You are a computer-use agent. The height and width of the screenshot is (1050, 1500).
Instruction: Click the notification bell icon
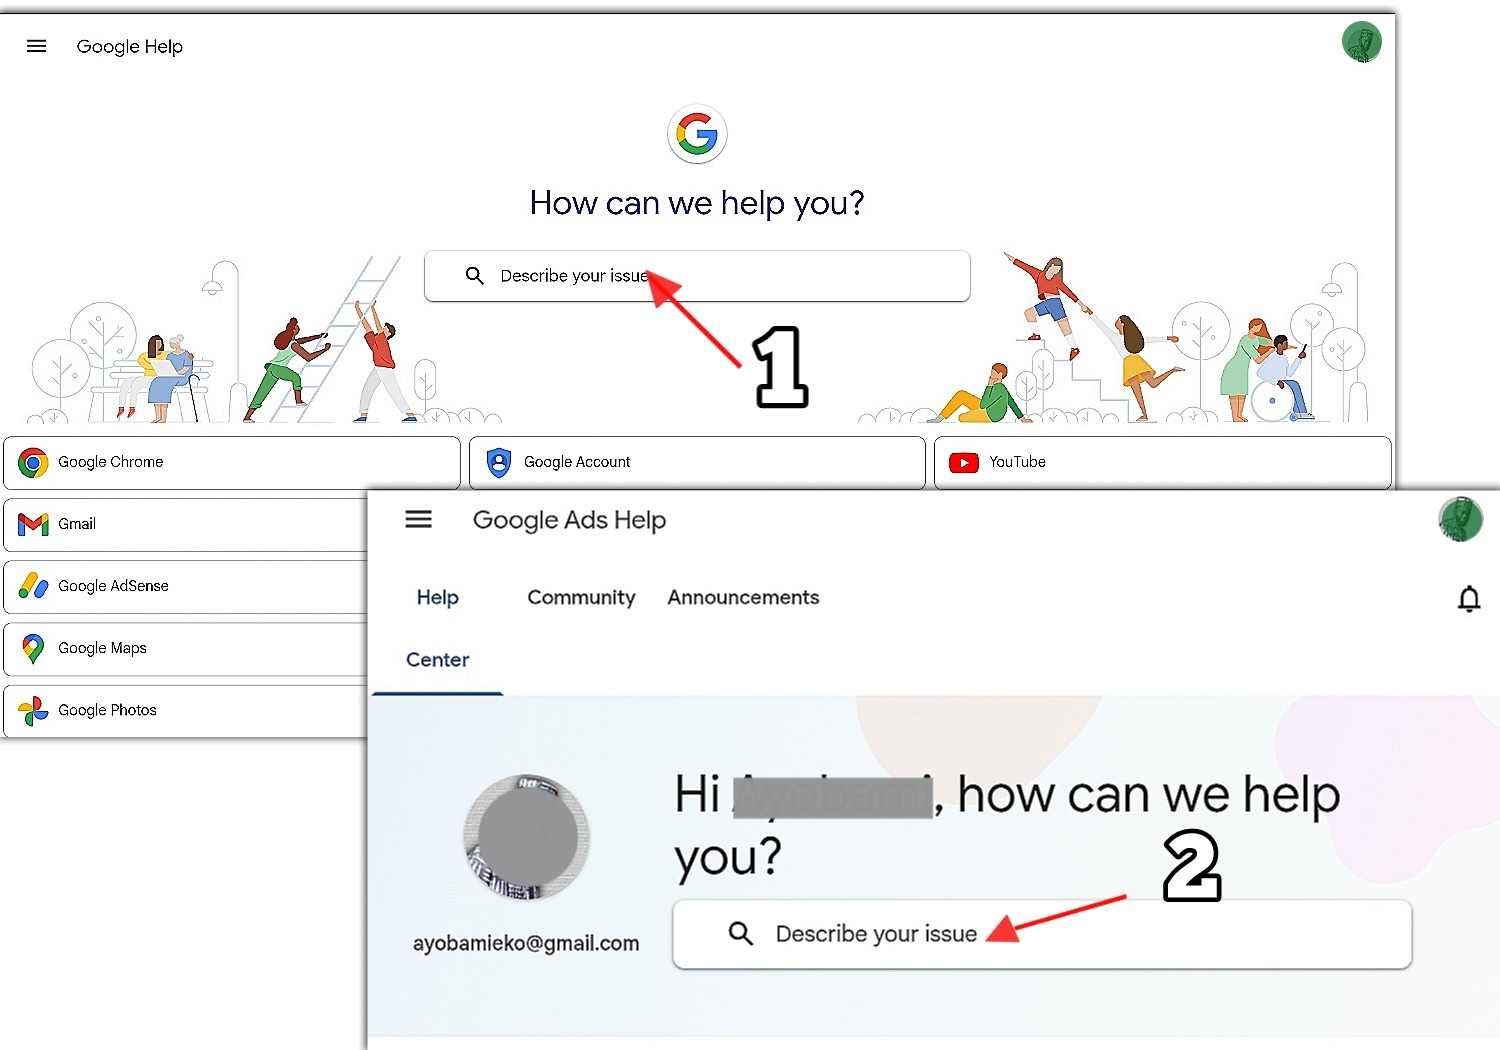click(1468, 599)
